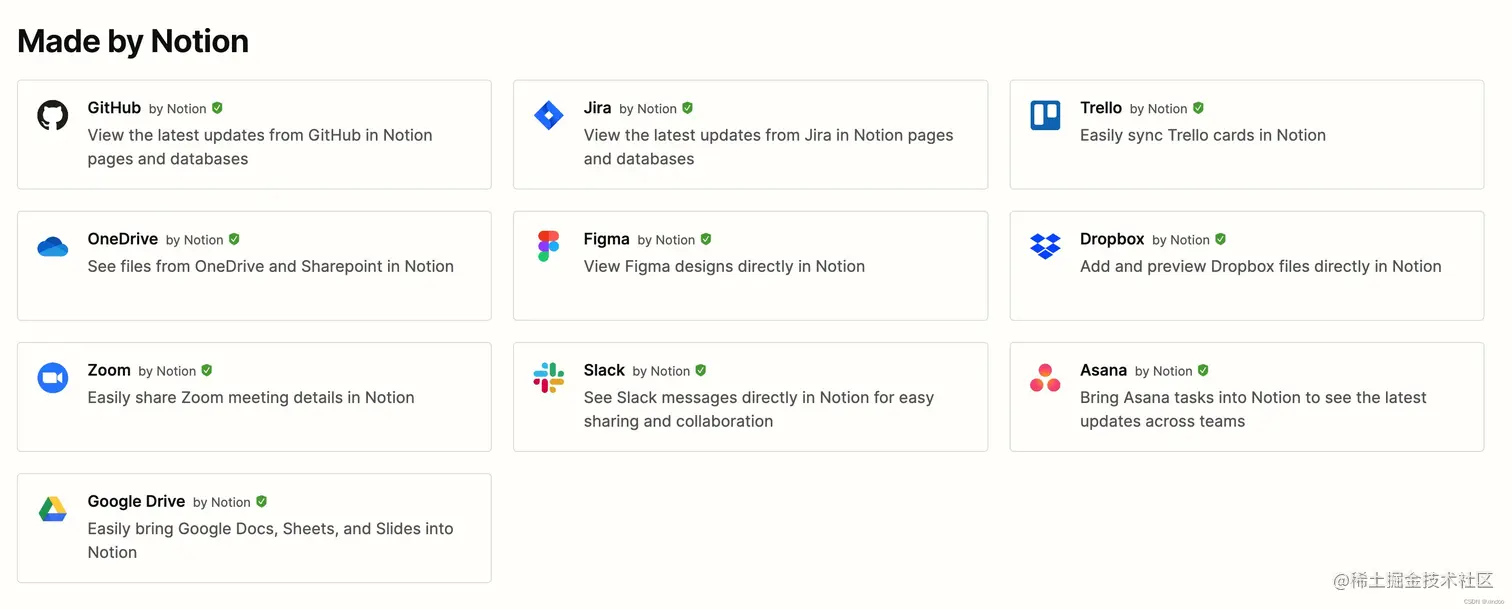Click 'by Notion' beside GitHub
Screen dimensions: 1512x609
[178, 109]
